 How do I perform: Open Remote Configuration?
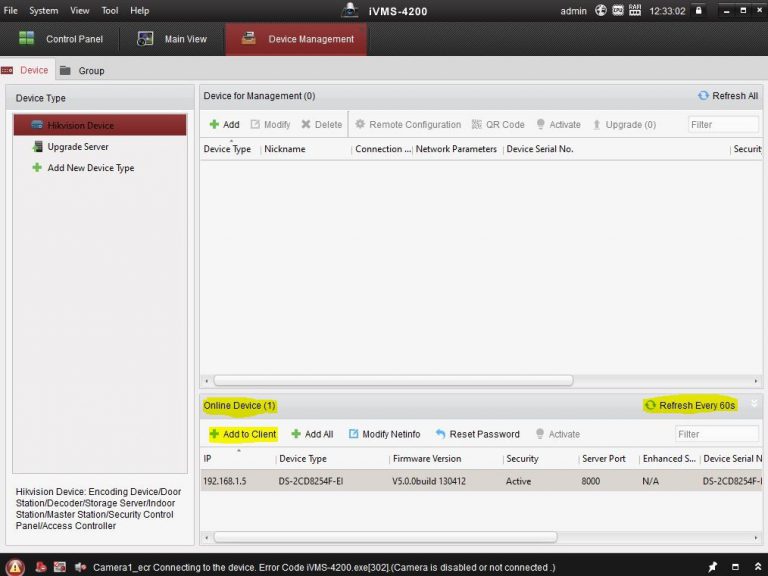click(408, 124)
